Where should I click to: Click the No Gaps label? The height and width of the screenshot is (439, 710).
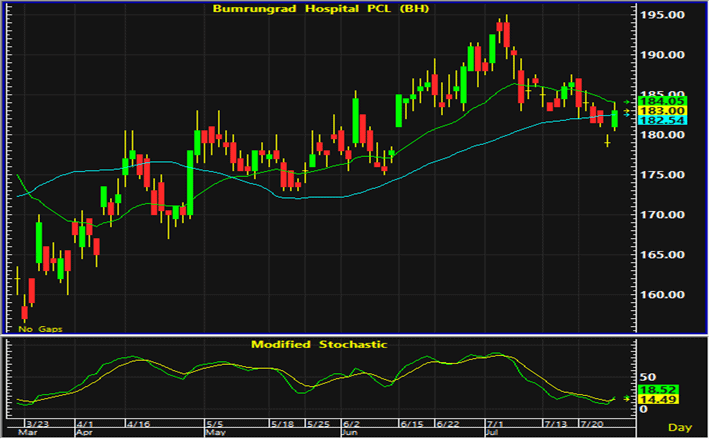(40, 329)
